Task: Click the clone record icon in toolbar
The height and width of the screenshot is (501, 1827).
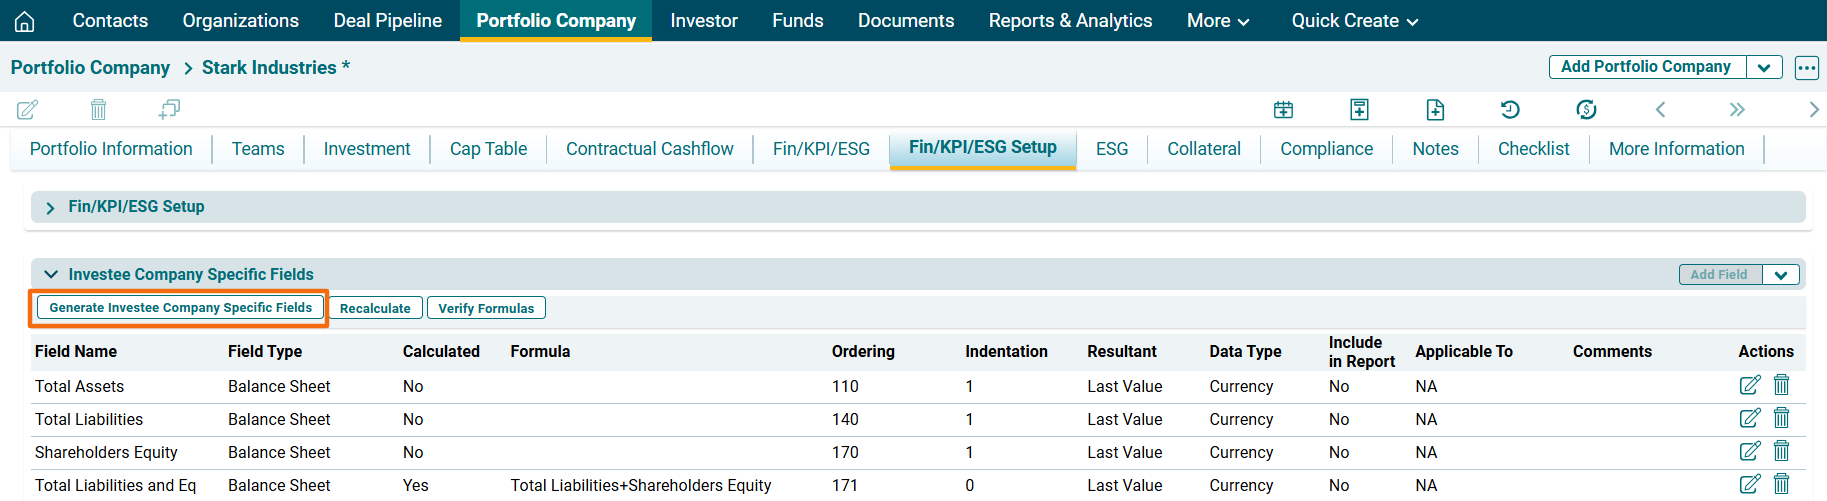Action: (x=169, y=109)
